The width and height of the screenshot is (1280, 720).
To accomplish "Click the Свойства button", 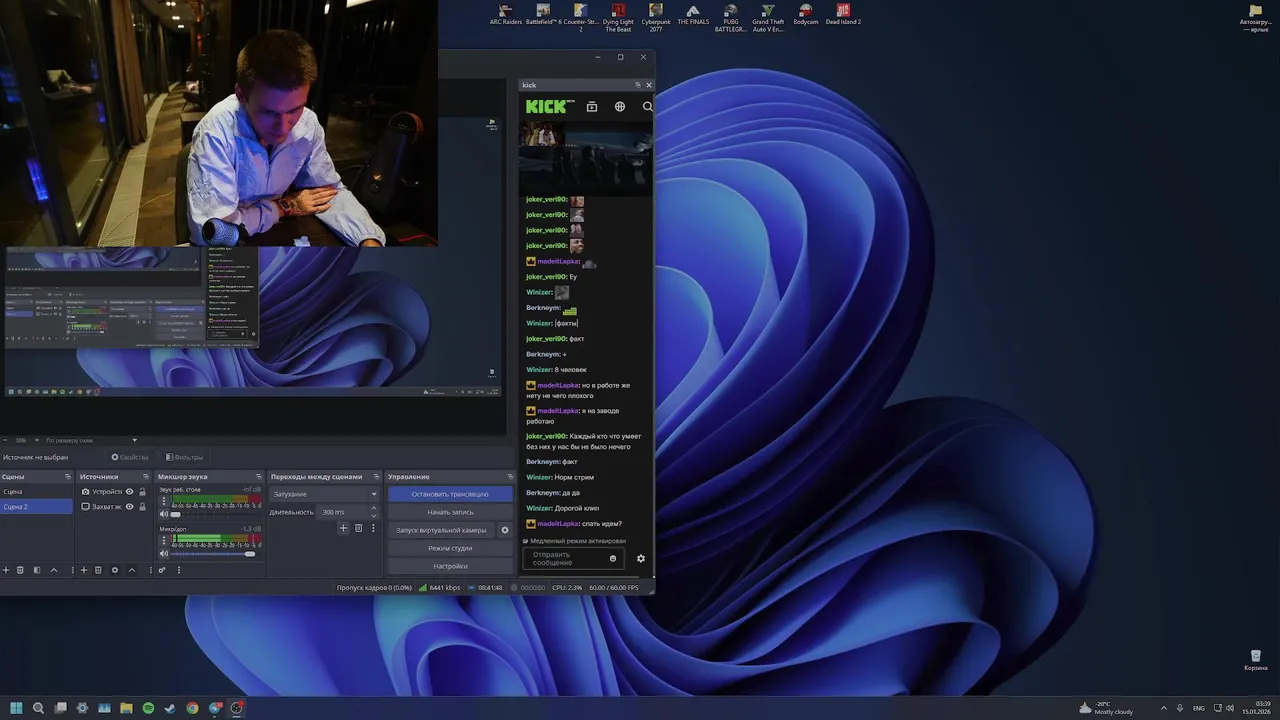I will [129, 457].
